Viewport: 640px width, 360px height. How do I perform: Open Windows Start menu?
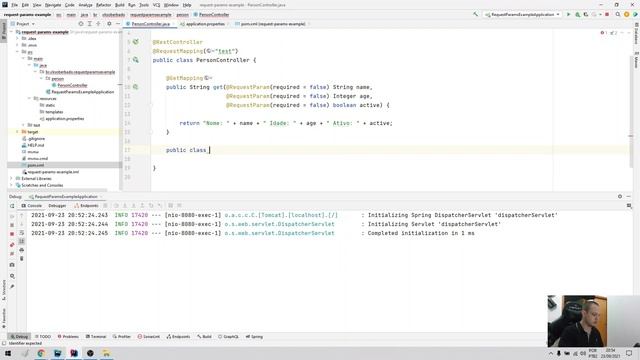(8, 353)
